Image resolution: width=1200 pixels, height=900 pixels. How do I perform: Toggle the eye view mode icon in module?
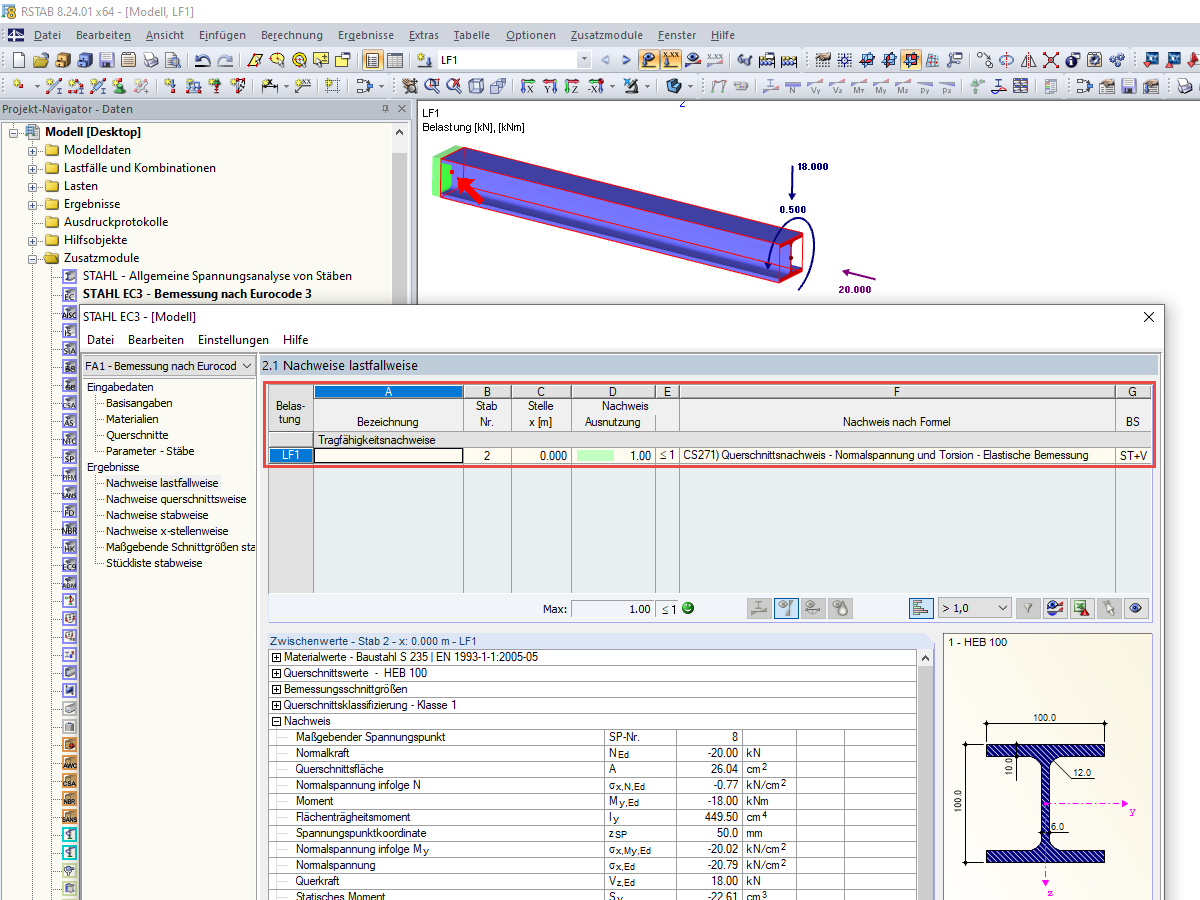[x=1135, y=607]
